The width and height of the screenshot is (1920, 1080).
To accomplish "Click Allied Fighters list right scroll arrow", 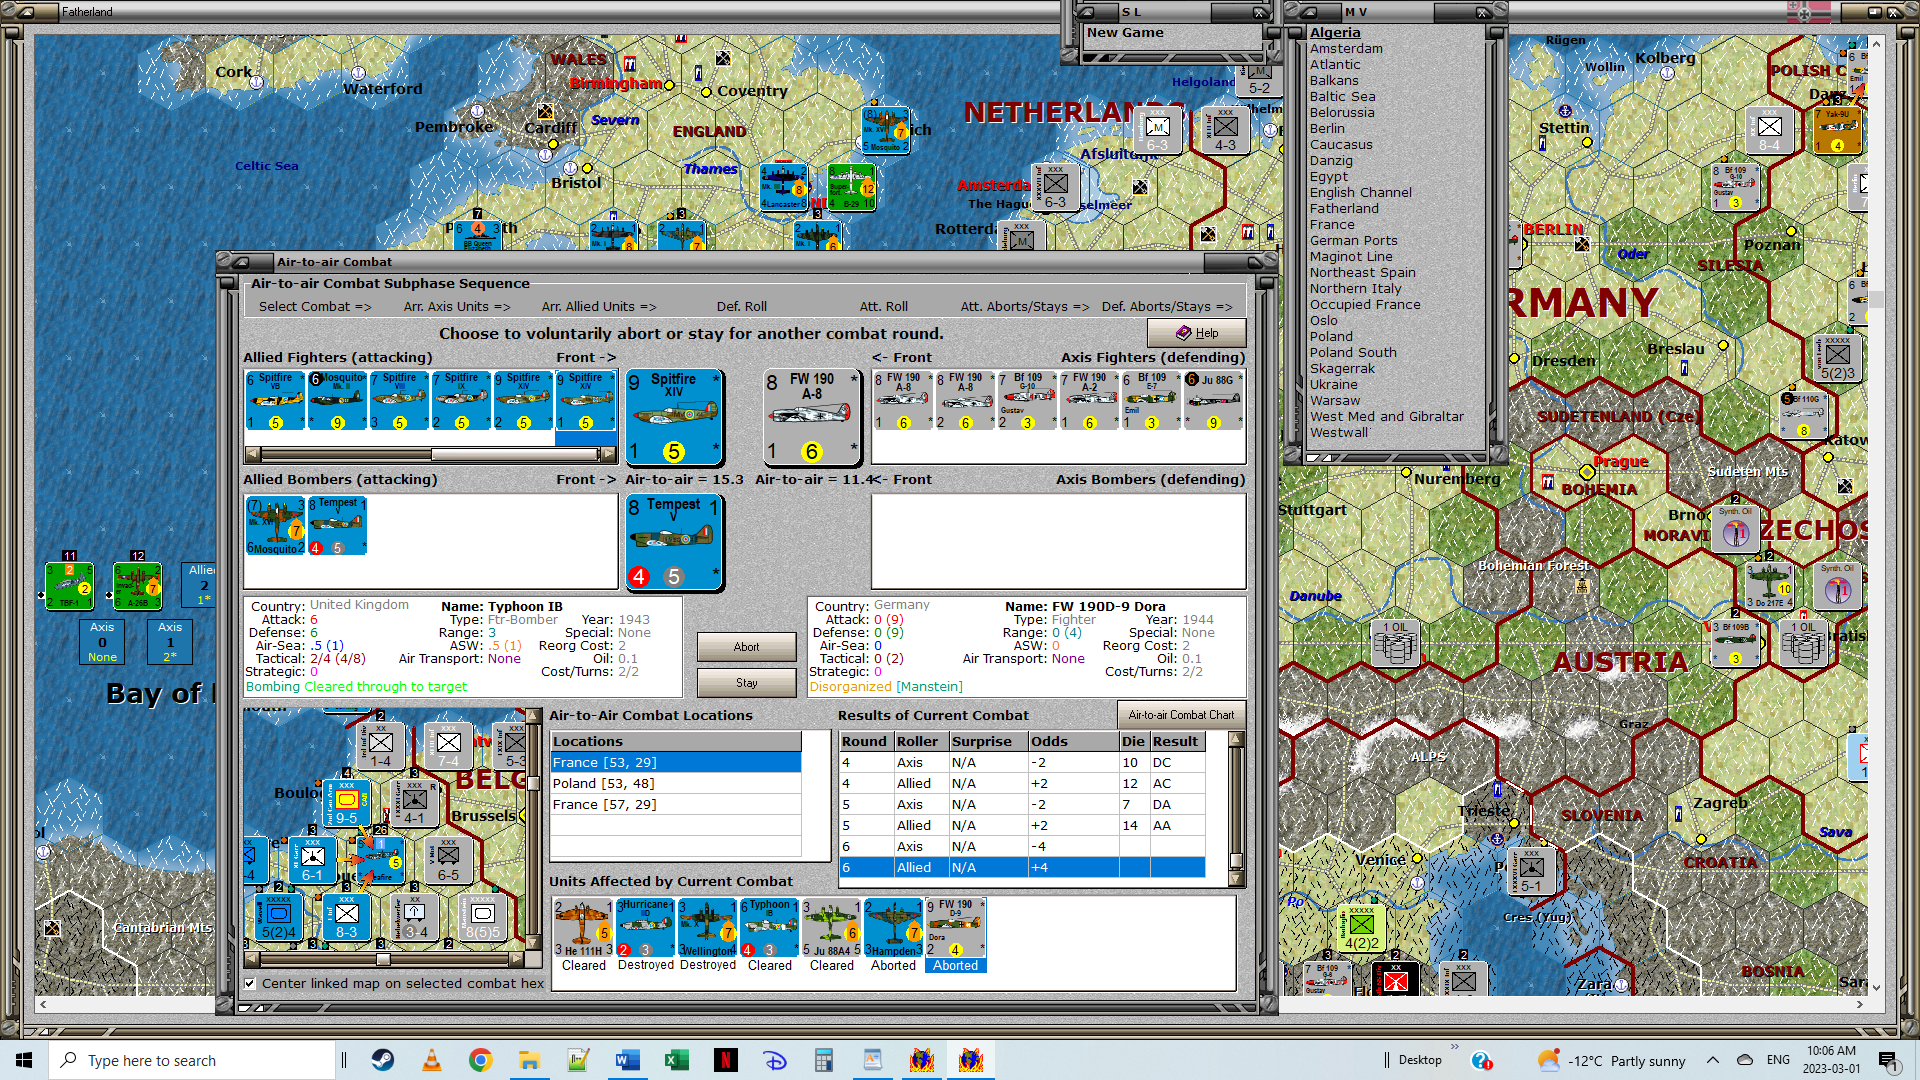I will coord(609,454).
